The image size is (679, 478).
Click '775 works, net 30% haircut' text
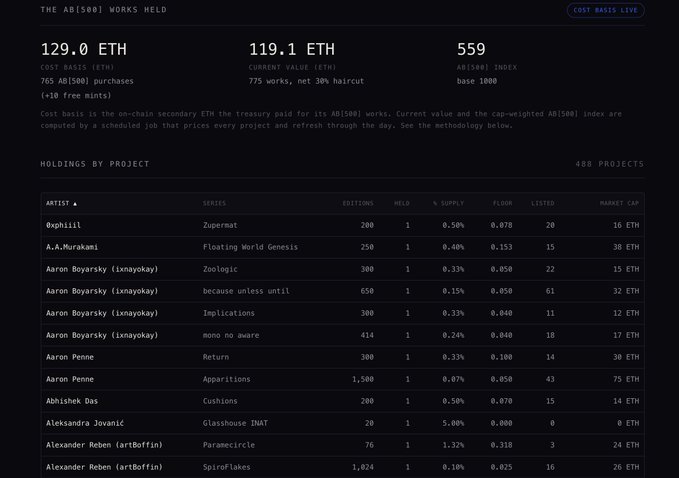coord(306,81)
